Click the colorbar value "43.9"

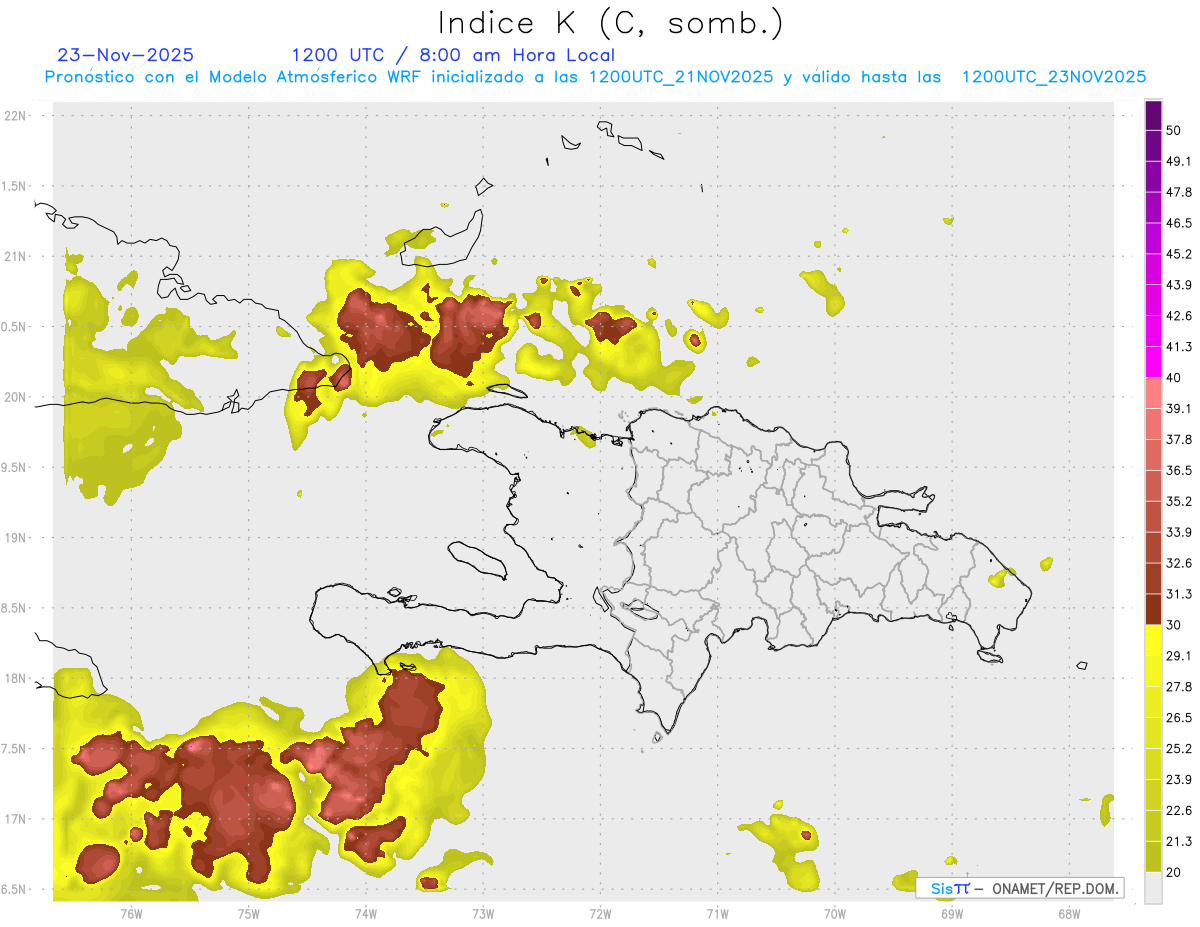click(x=1179, y=285)
